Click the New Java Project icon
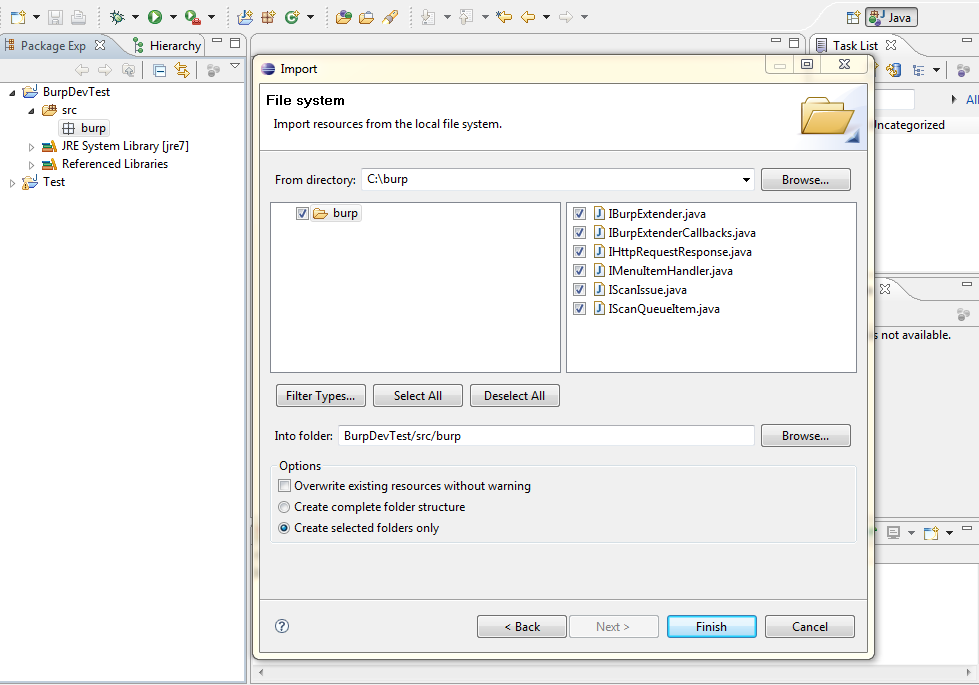Viewport: 979px width, 685px height. pyautogui.click(x=245, y=17)
